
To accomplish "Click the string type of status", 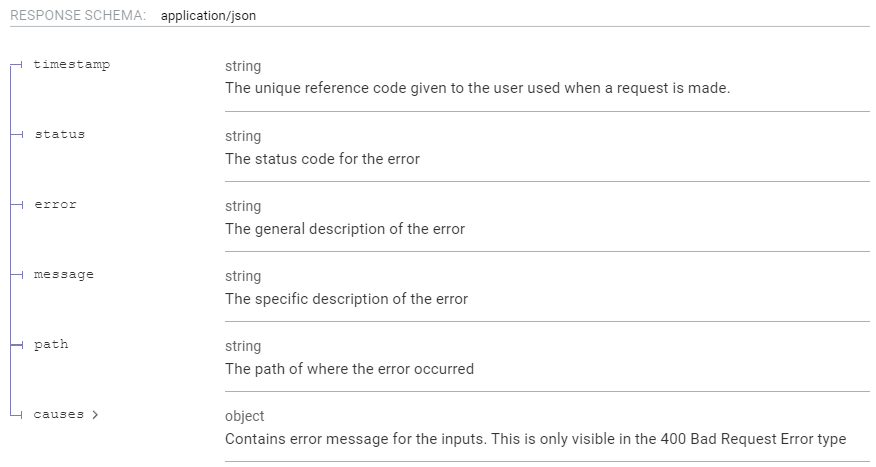I will (x=243, y=136).
